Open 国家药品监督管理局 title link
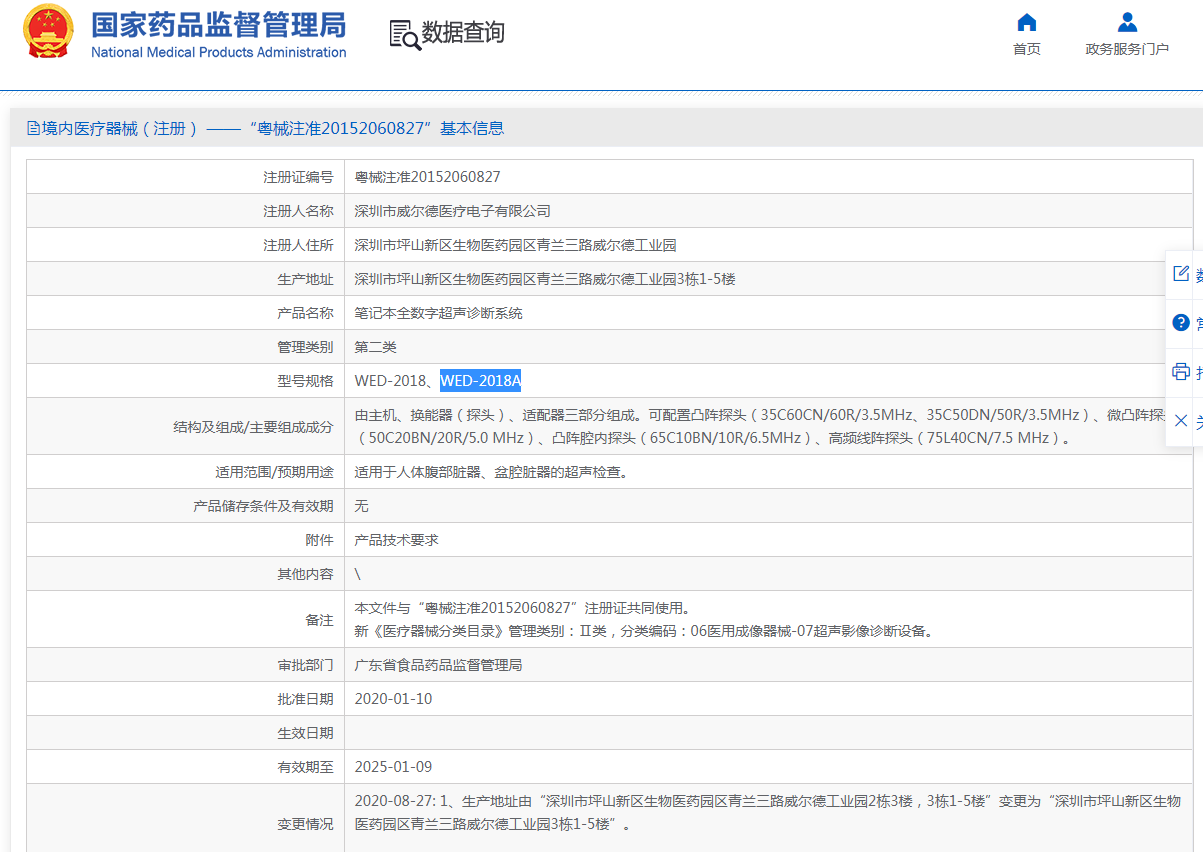This screenshot has width=1203, height=852. pyautogui.click(x=218, y=24)
